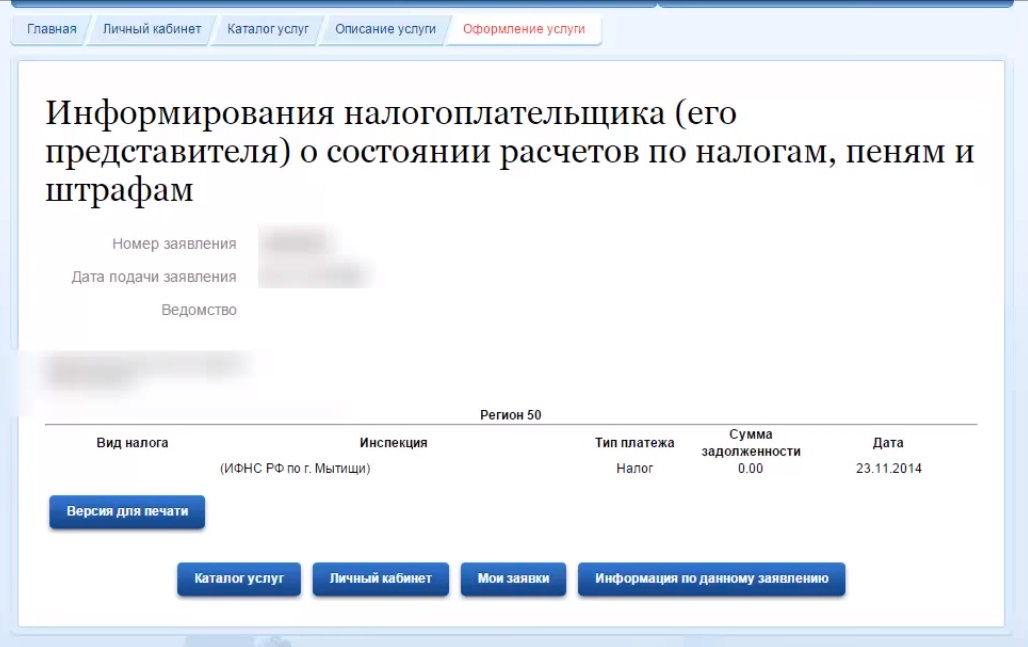Switch to the Описание услуги breadcrumb tab
The width and height of the screenshot is (1028, 647).
(x=385, y=29)
